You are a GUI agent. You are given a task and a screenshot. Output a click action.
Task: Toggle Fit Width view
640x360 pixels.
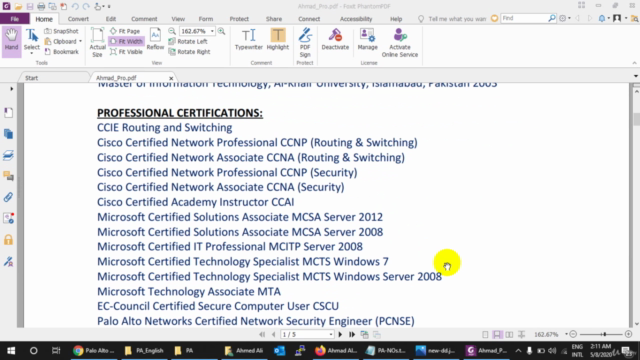(x=126, y=41)
